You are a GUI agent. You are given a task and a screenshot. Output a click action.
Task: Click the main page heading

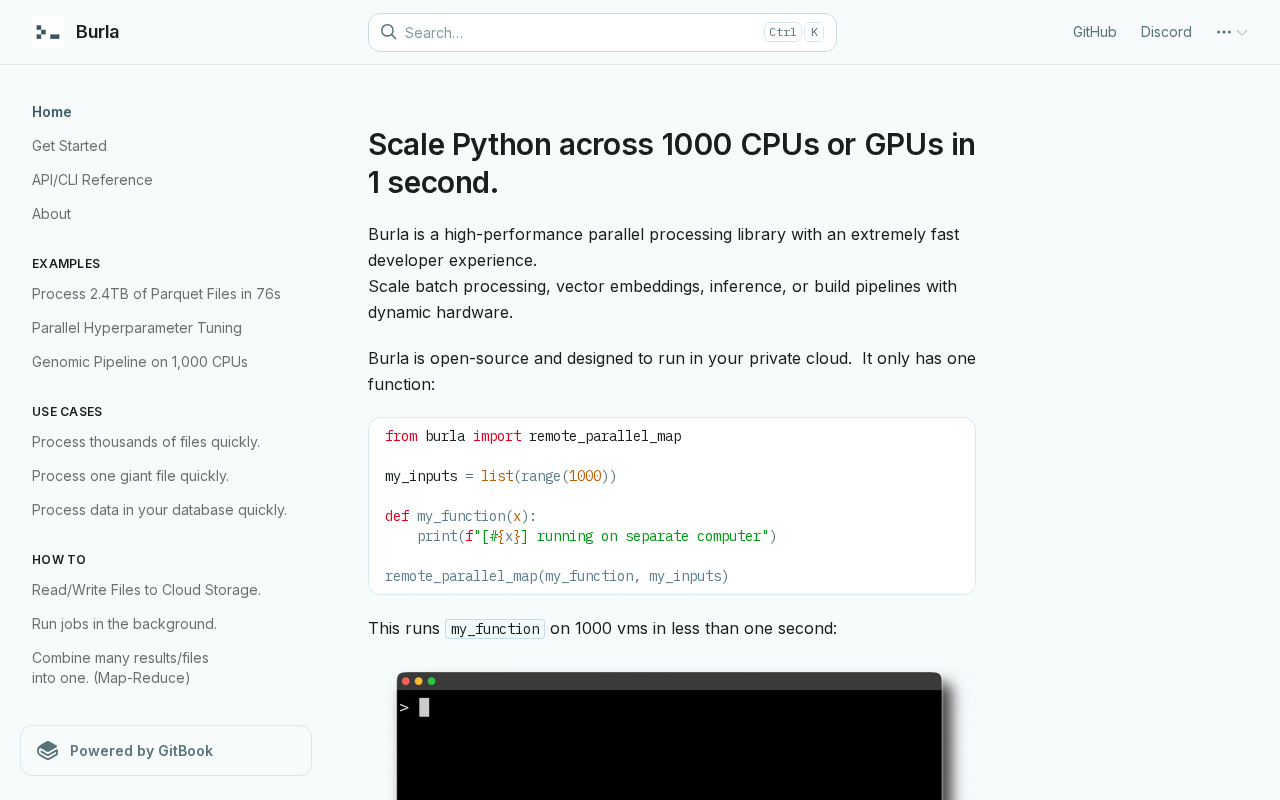pyautogui.click(x=672, y=164)
